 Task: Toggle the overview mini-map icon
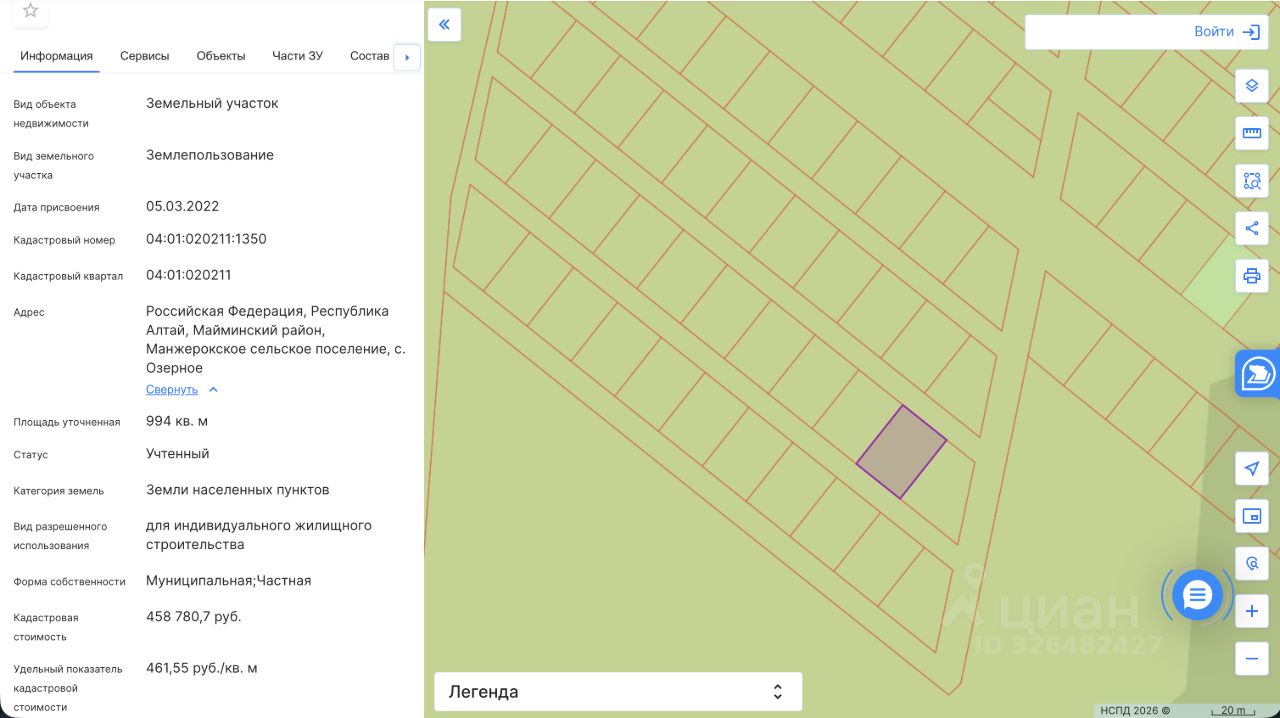(x=1252, y=516)
